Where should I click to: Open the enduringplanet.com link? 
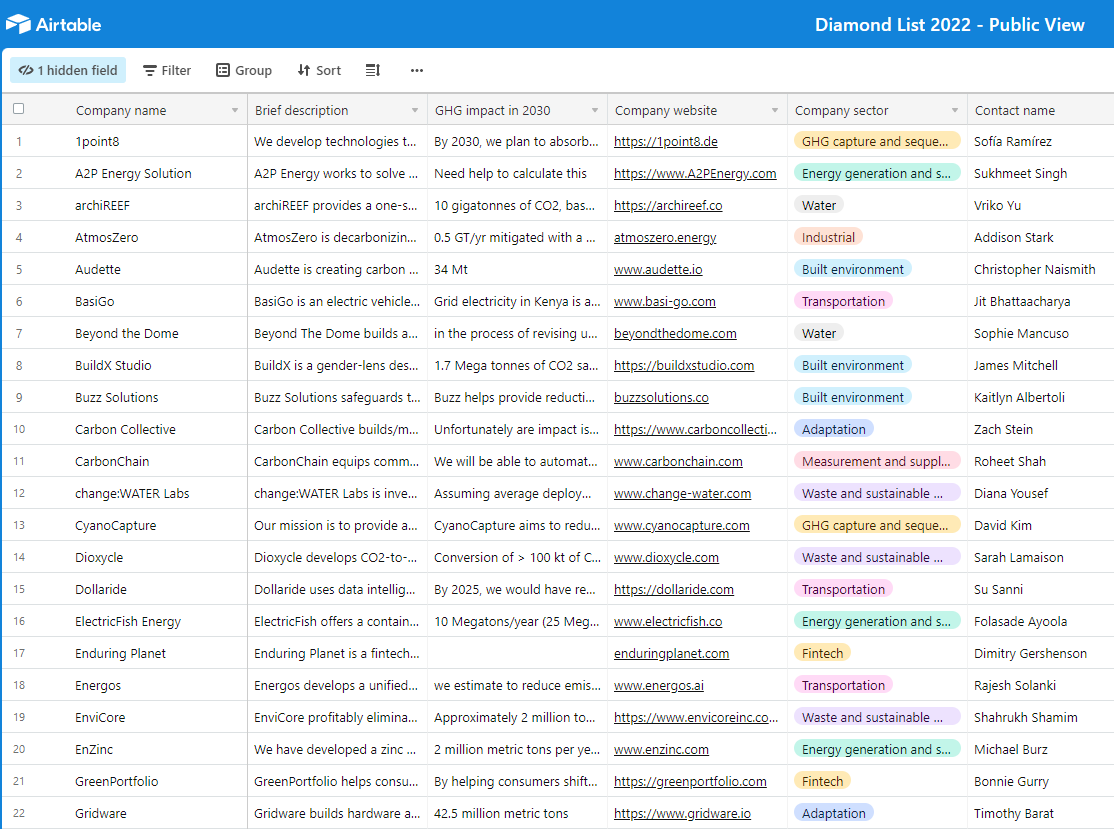click(x=671, y=653)
